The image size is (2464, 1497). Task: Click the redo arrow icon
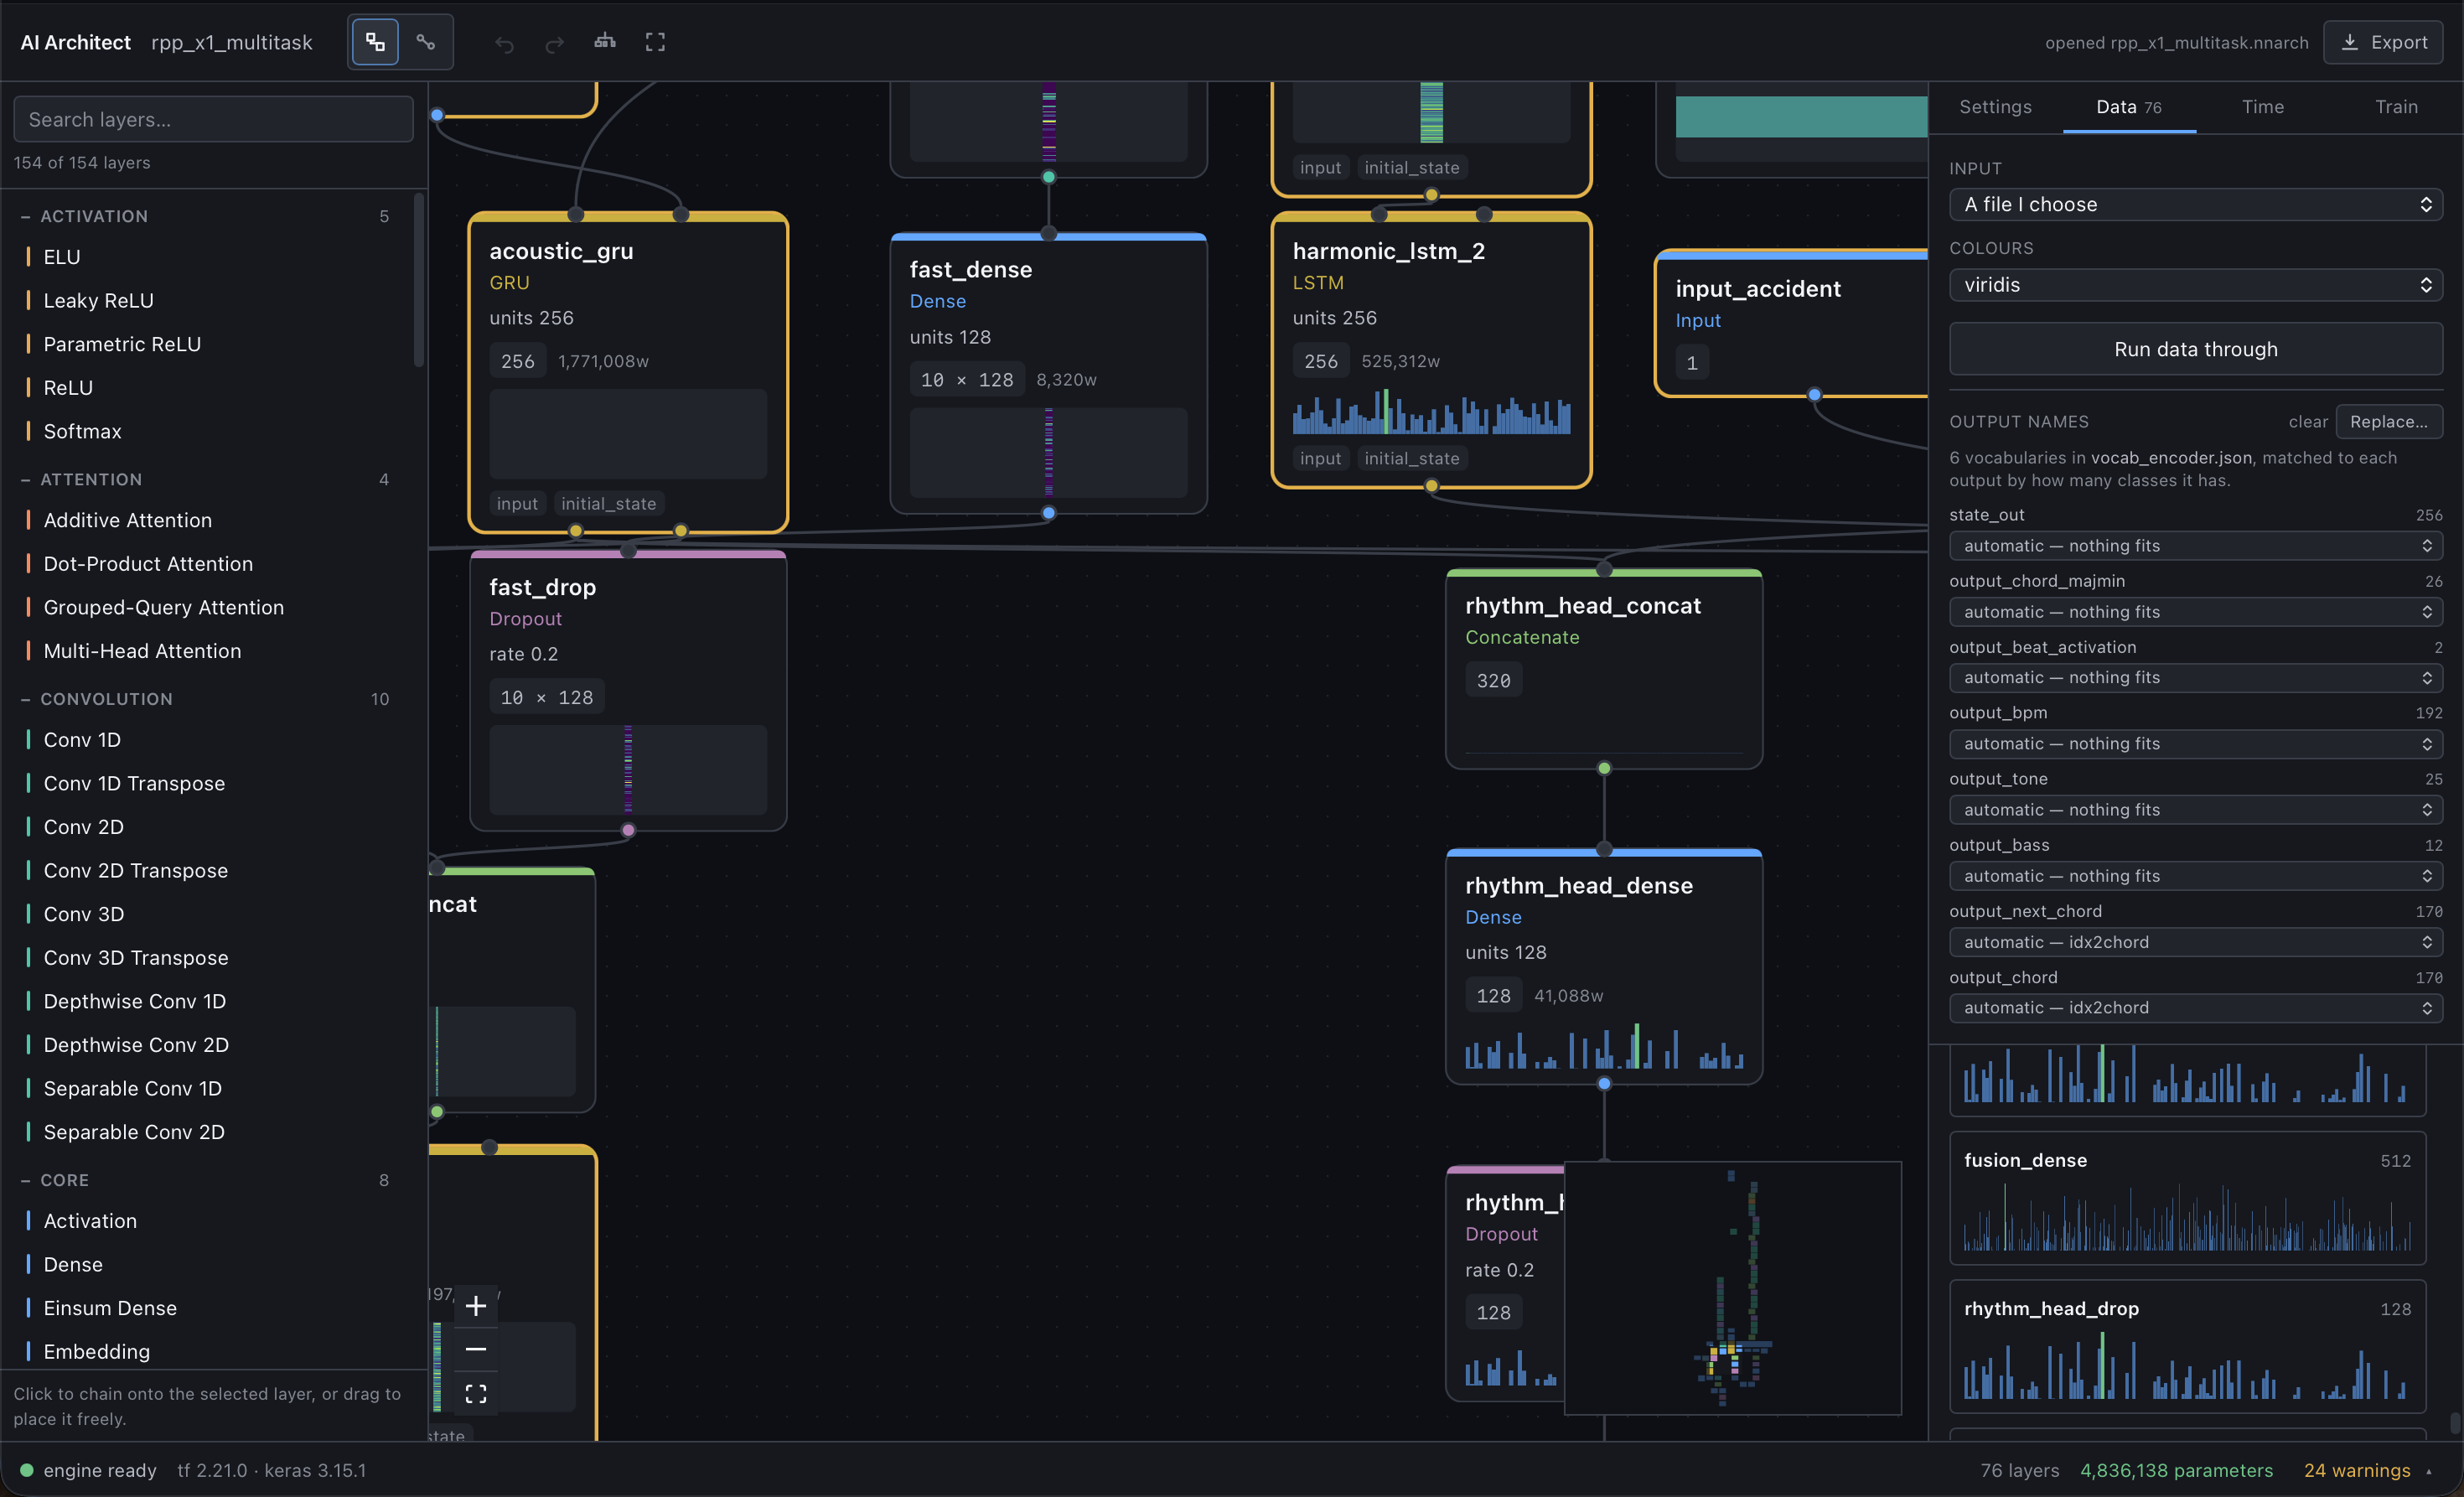[554, 43]
